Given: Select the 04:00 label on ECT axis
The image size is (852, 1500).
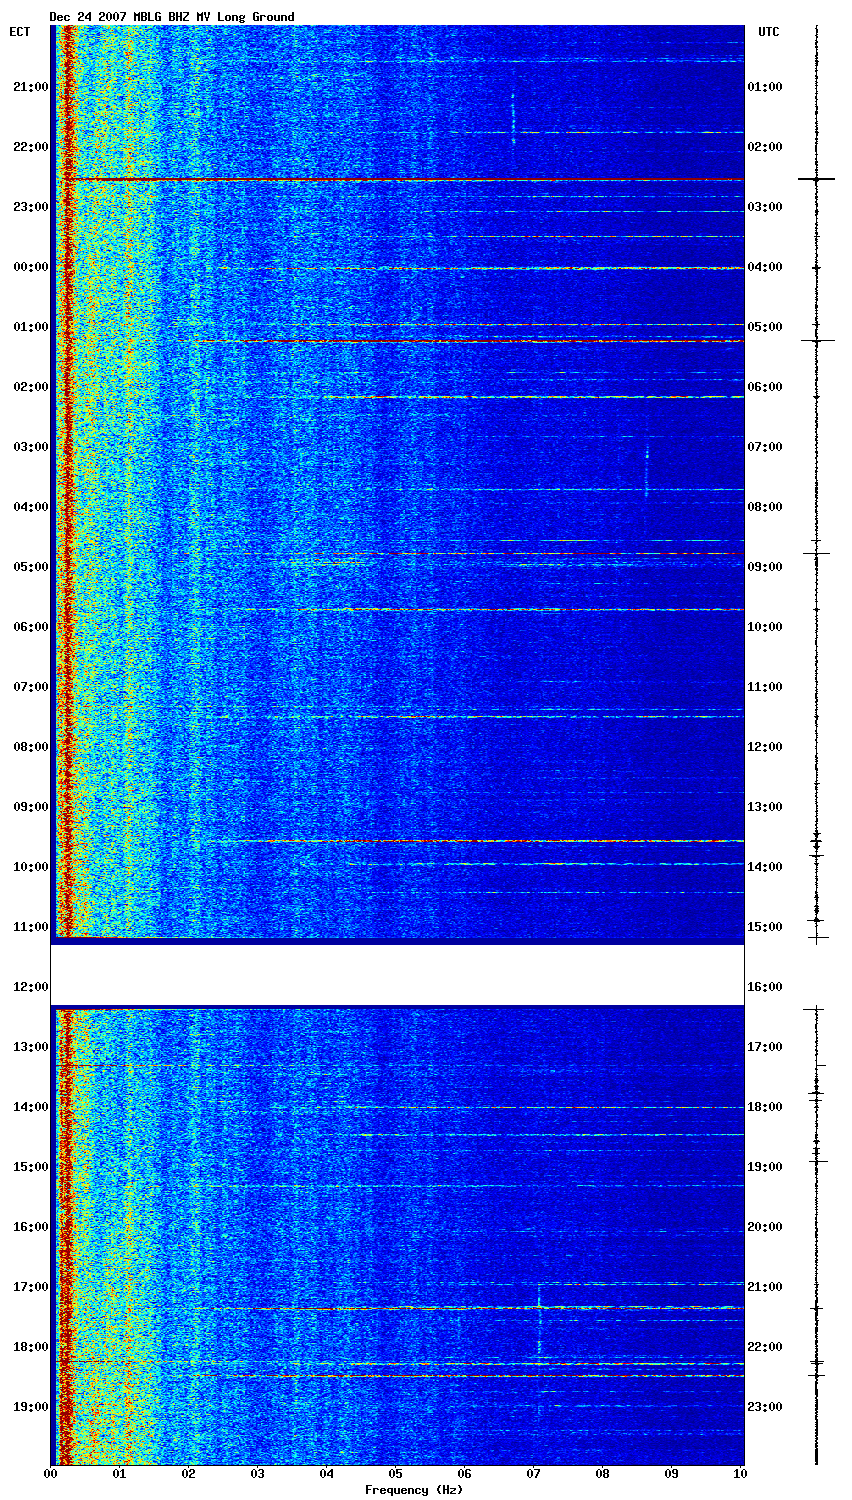Looking at the screenshot, I should 31,507.
